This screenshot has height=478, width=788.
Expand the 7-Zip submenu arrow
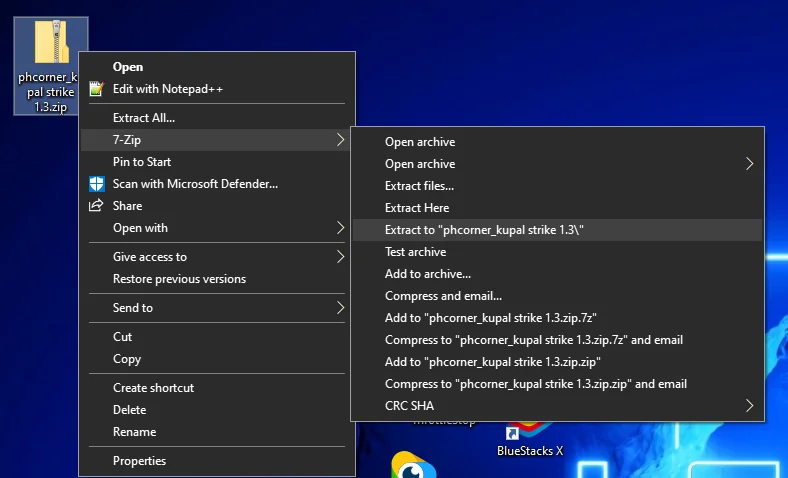pyautogui.click(x=340, y=140)
